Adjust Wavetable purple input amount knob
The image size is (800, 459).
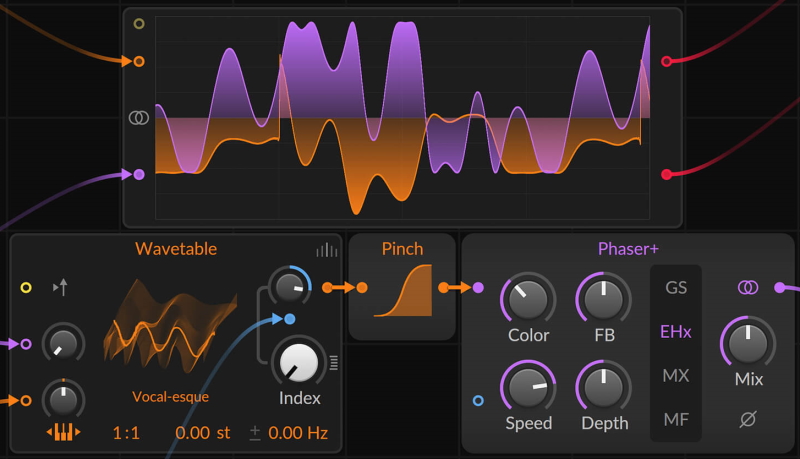point(63,344)
